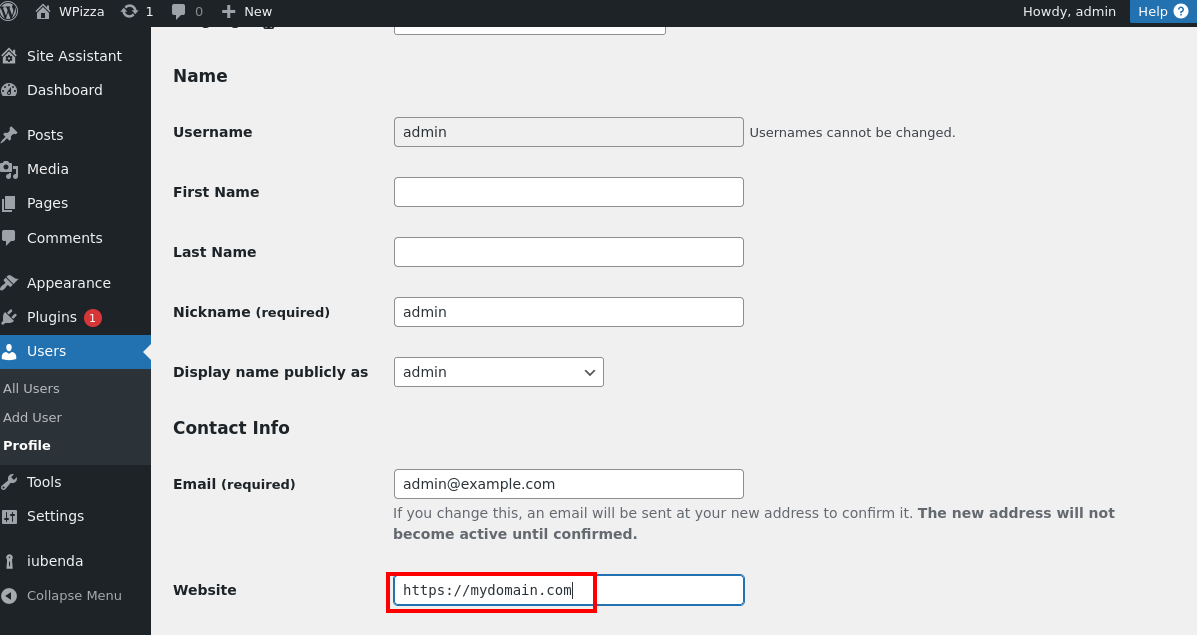Open the Posts pin icon

click(x=10, y=135)
